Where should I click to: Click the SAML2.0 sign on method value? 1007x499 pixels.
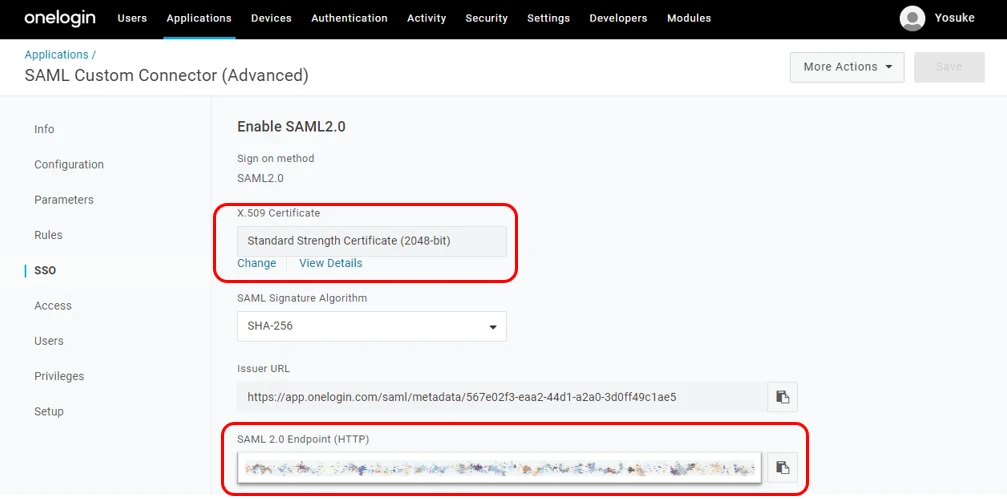[260, 179]
